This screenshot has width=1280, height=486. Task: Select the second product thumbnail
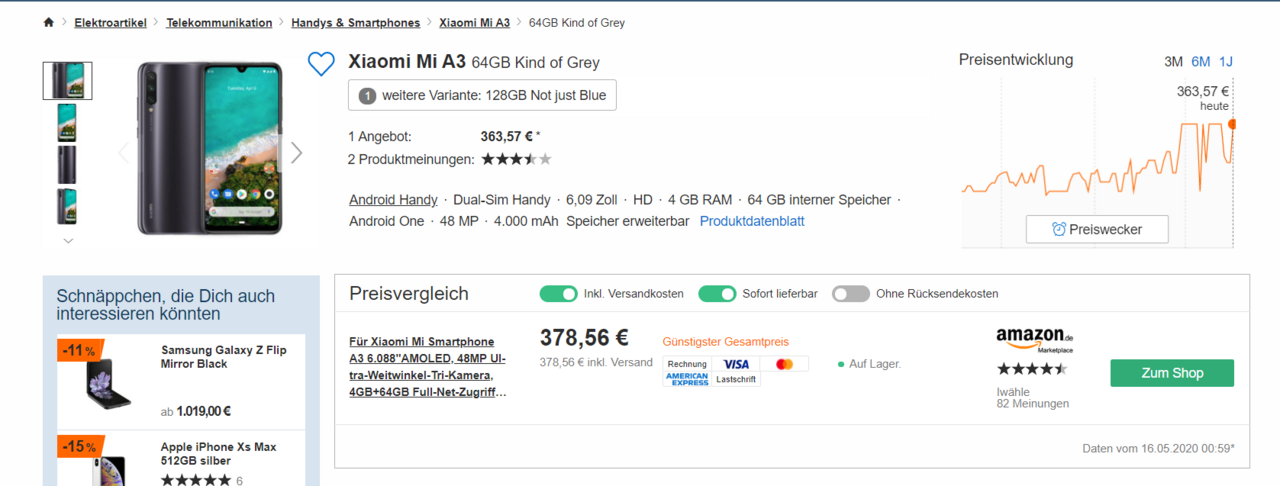[x=67, y=122]
